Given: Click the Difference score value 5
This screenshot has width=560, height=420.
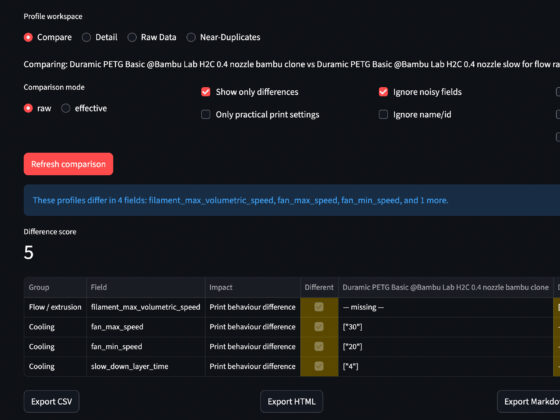Looking at the screenshot, I should (29, 252).
